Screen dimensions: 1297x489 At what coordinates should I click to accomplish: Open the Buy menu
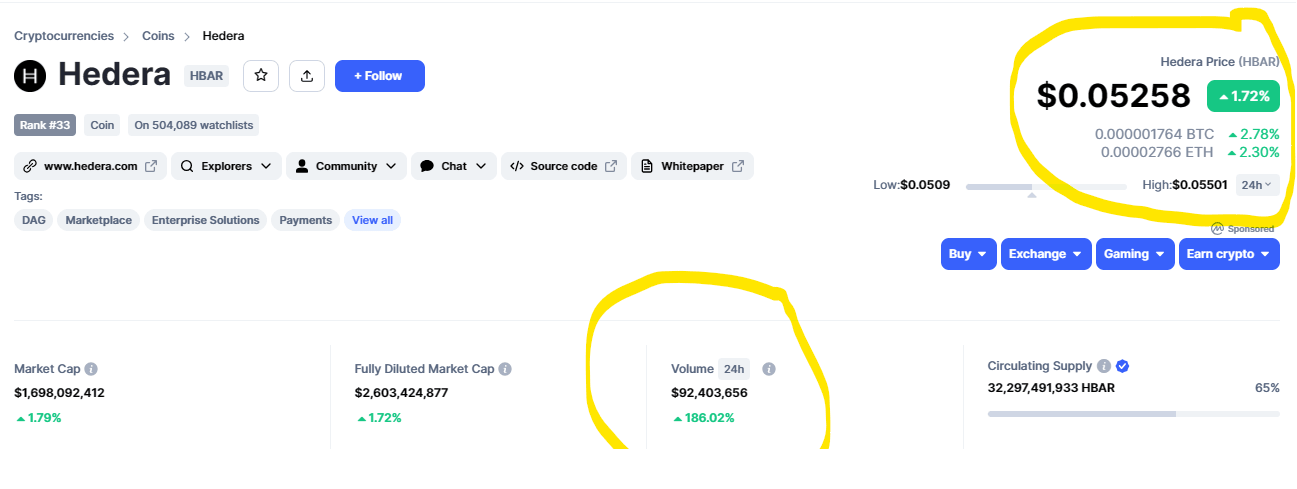[x=968, y=254]
